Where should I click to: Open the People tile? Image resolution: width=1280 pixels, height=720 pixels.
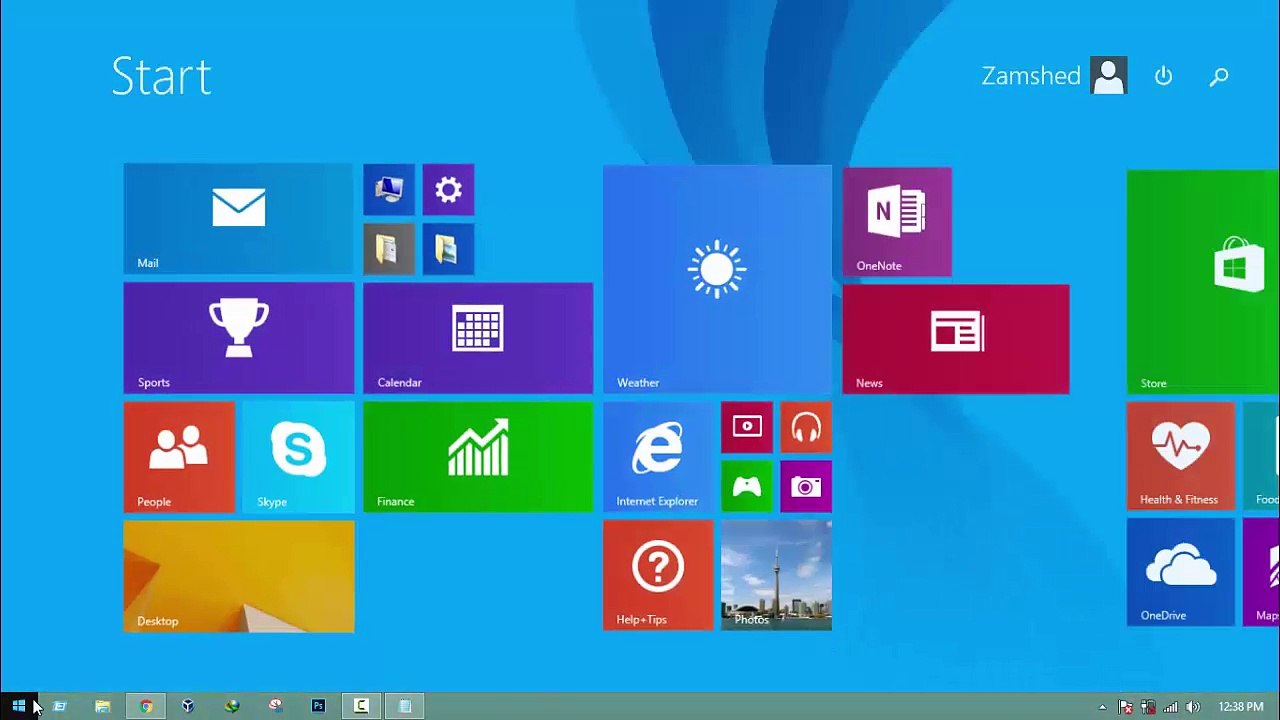coord(179,457)
